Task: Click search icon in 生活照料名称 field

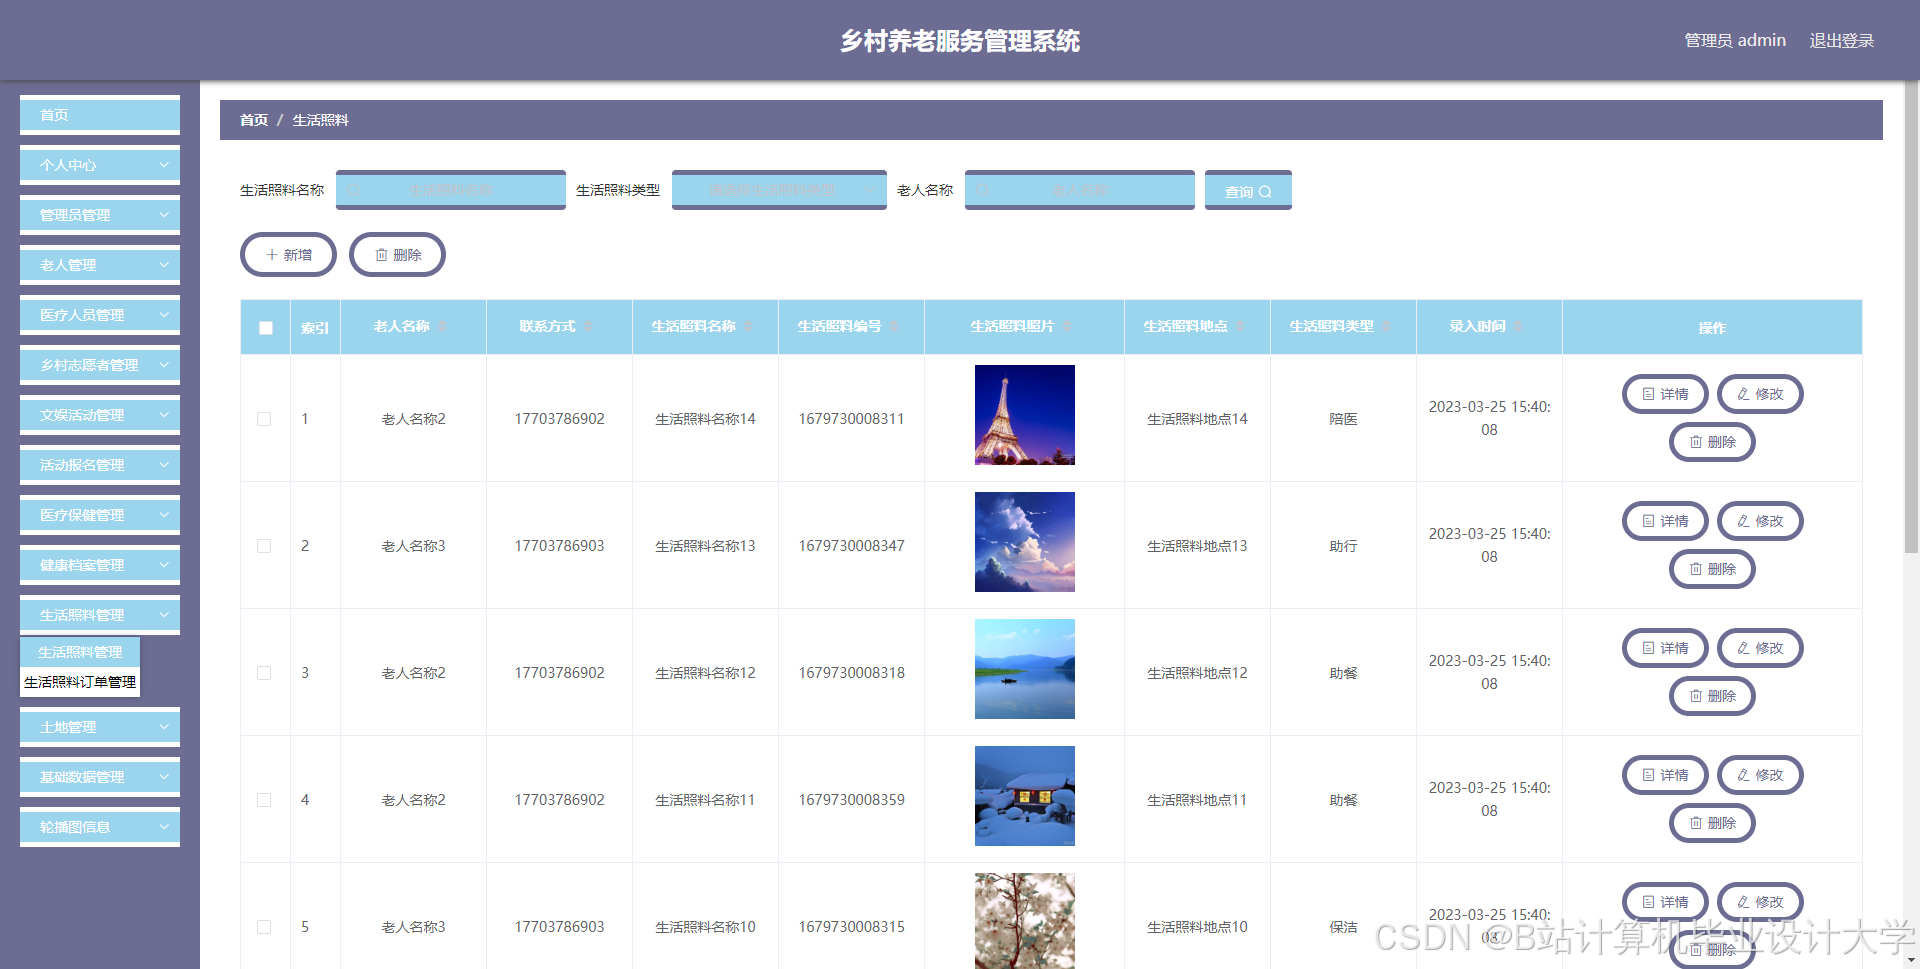Action: pyautogui.click(x=354, y=190)
